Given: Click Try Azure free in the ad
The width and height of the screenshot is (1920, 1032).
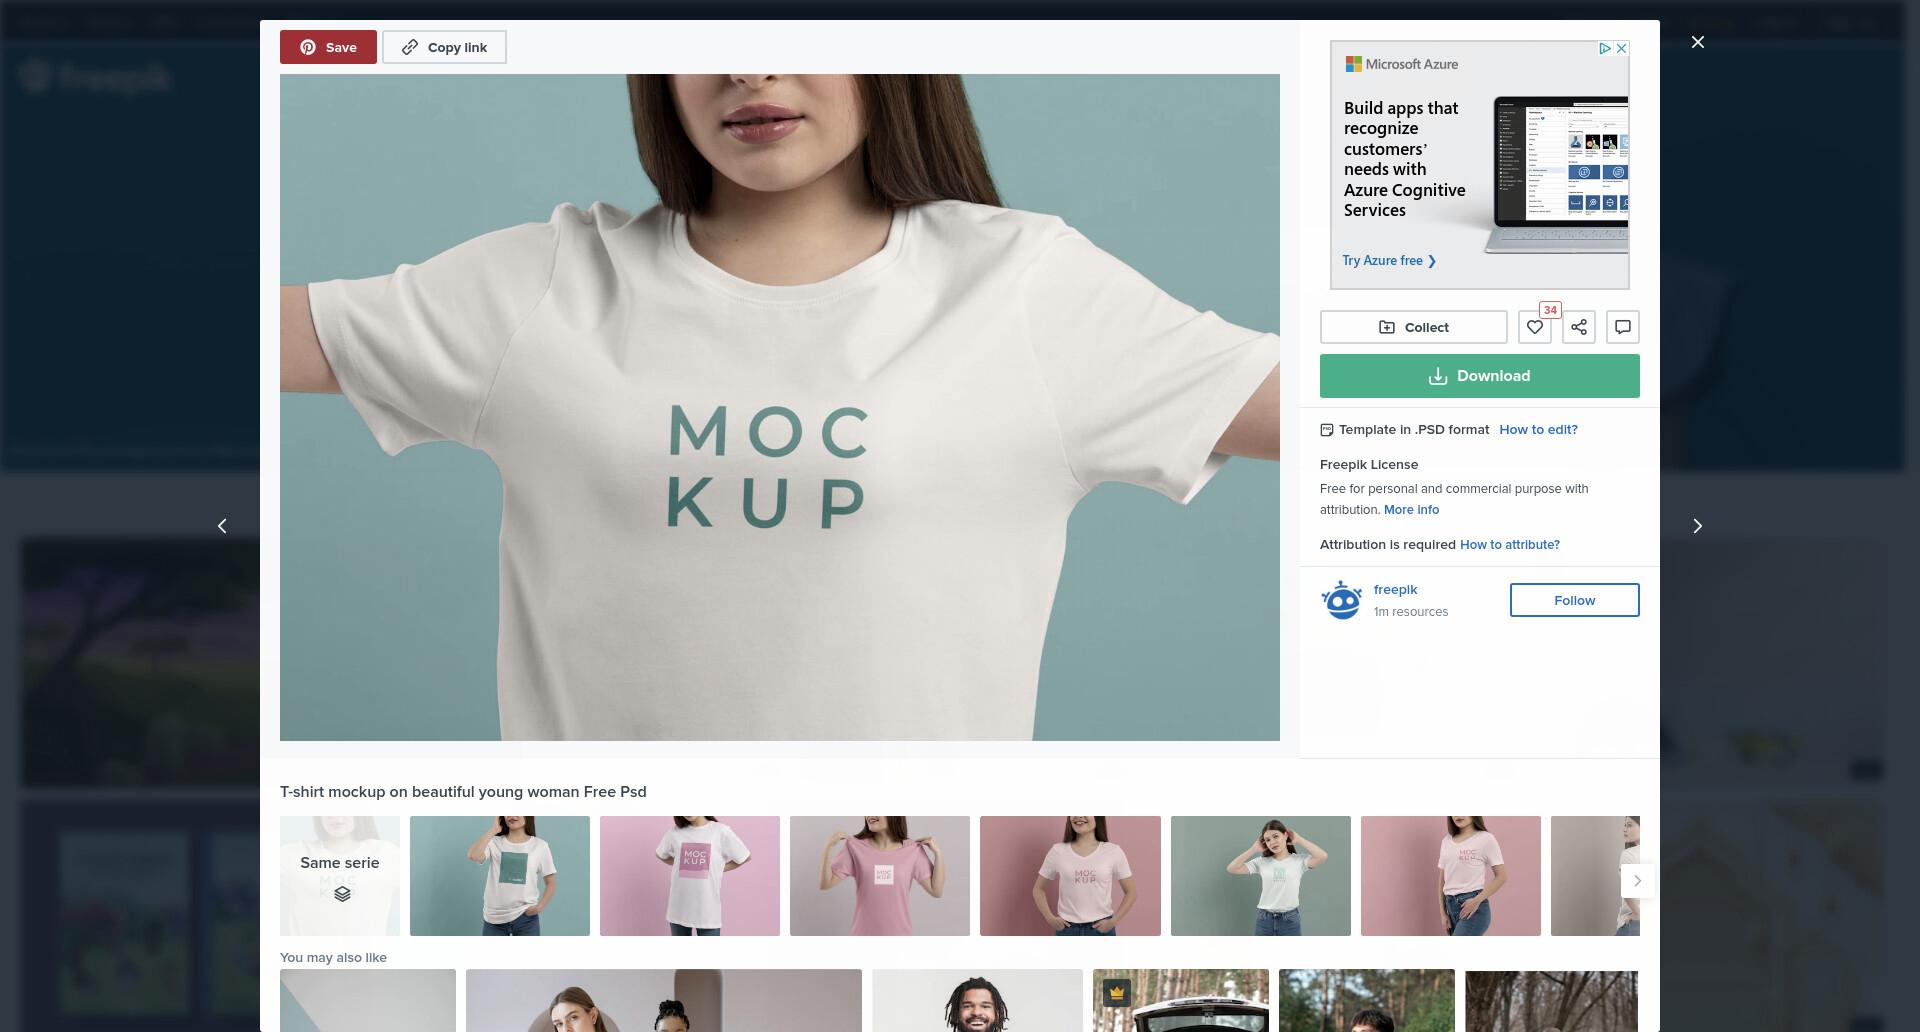Looking at the screenshot, I should tap(1389, 261).
